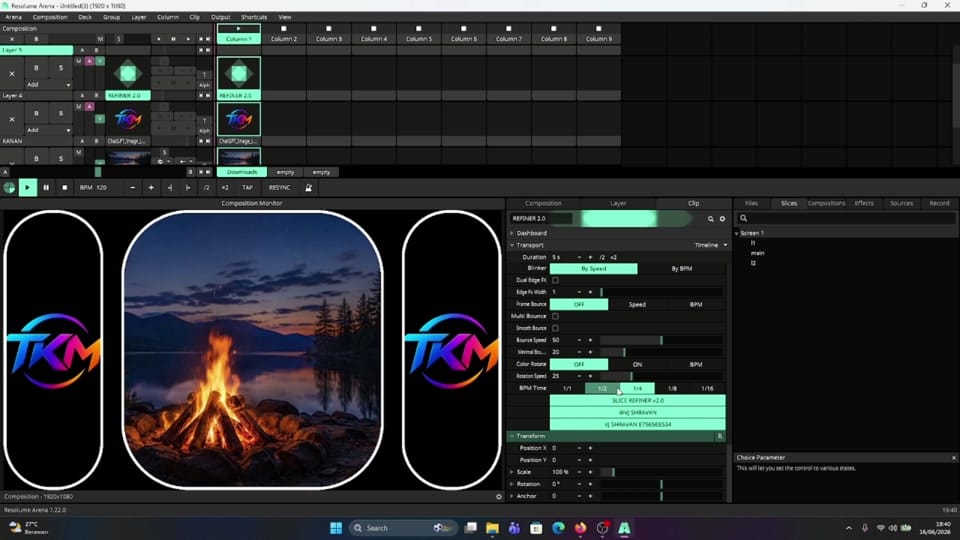Collapse the Transform section

coord(512,437)
